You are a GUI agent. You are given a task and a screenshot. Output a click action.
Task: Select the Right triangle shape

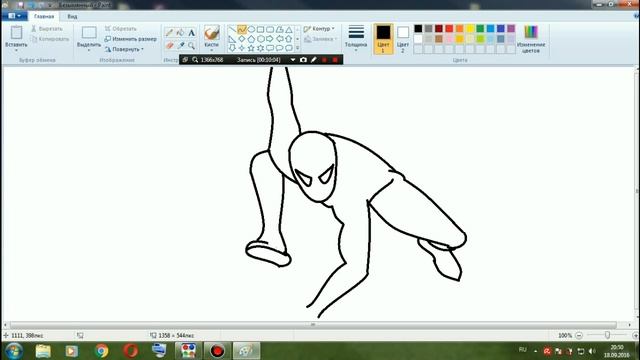[x=232, y=39]
